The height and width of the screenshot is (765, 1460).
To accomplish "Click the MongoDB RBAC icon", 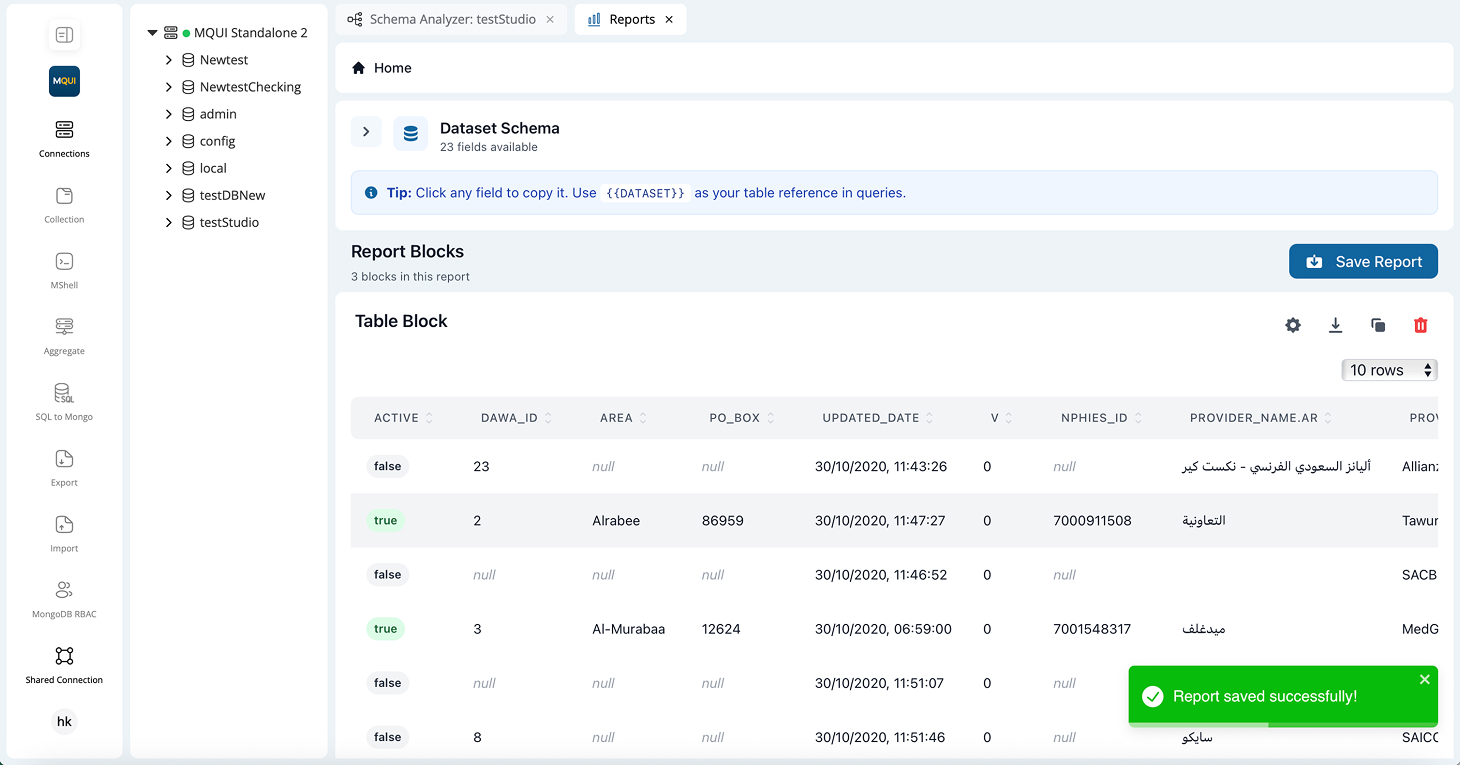I will (64, 591).
